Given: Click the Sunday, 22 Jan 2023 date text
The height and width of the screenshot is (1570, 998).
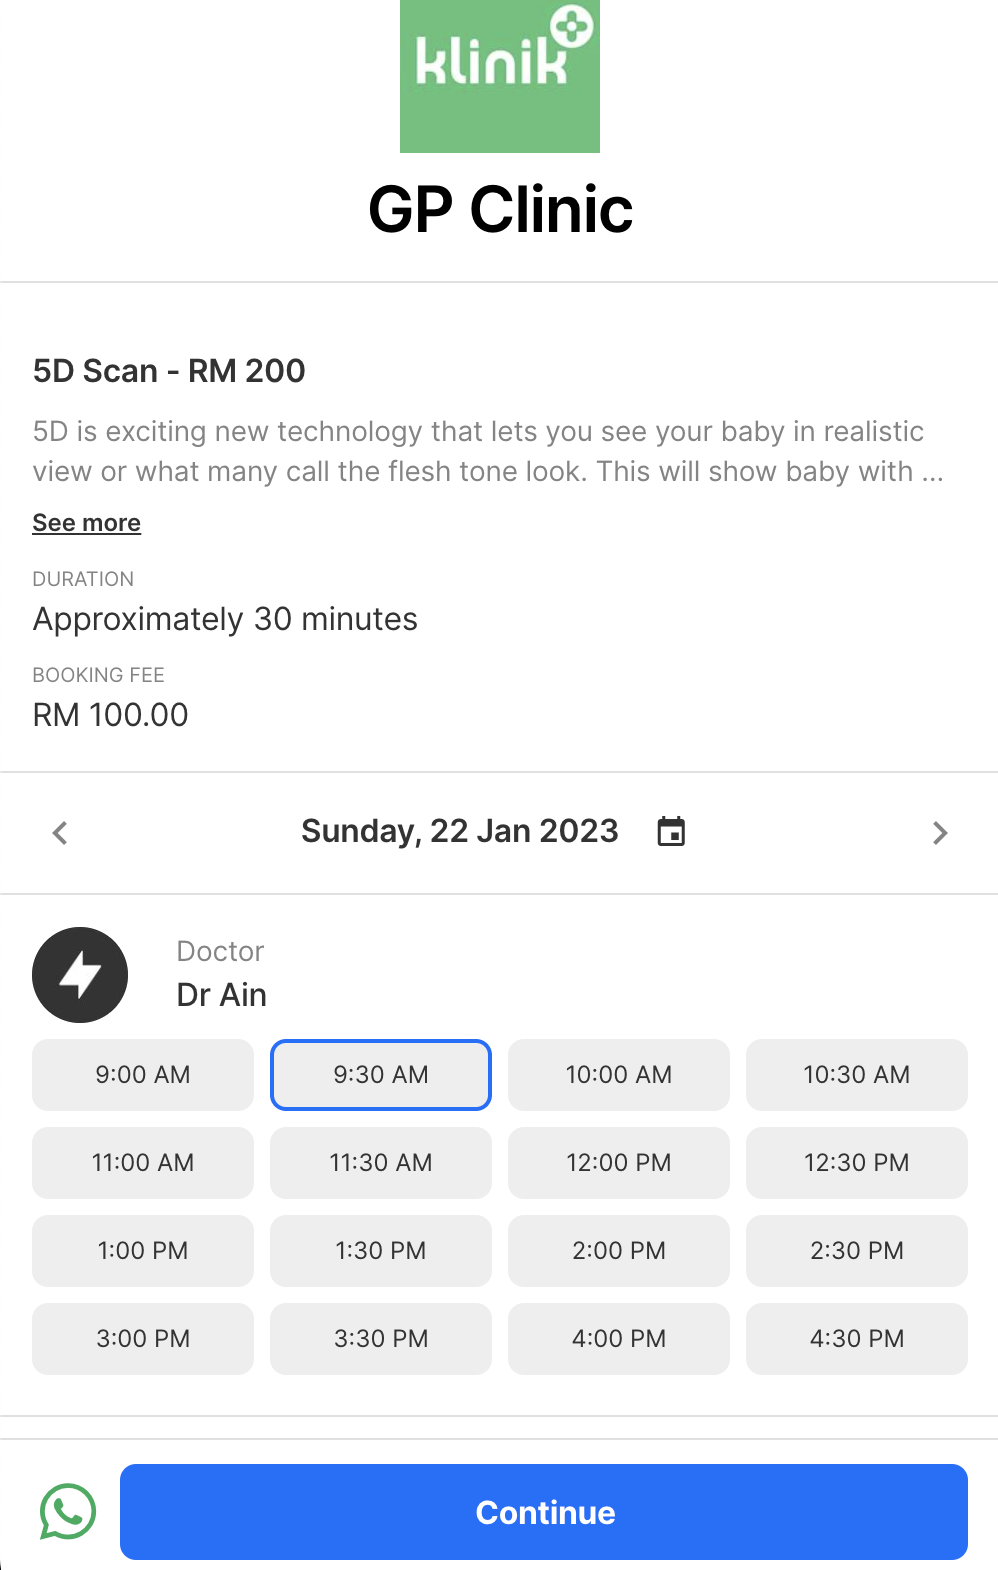Looking at the screenshot, I should (x=460, y=831).
